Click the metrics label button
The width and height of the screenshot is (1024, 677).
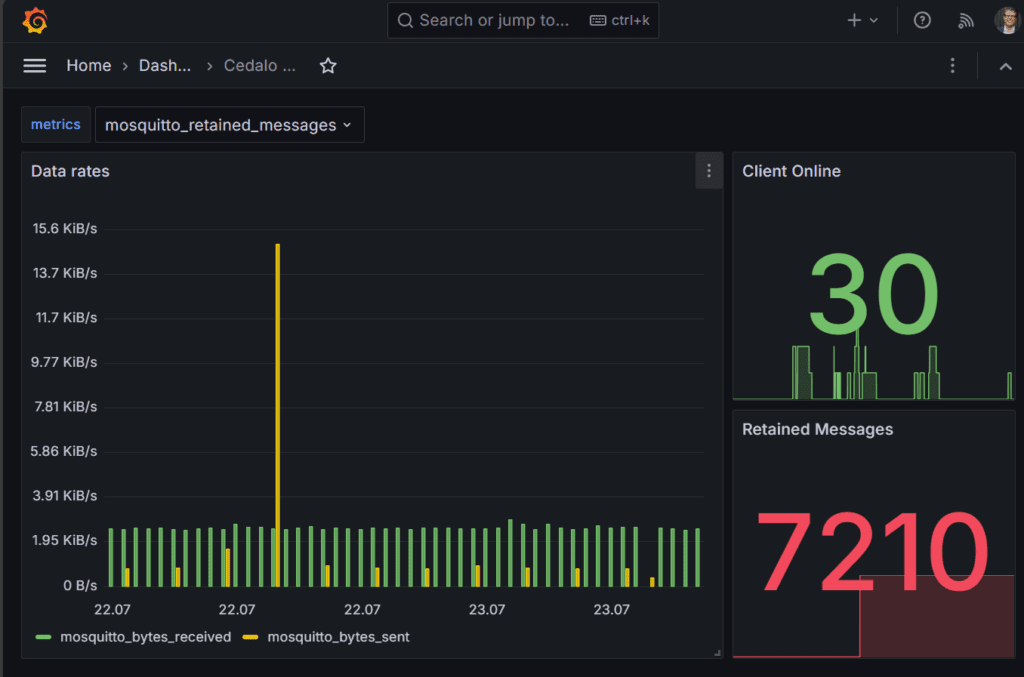point(55,124)
